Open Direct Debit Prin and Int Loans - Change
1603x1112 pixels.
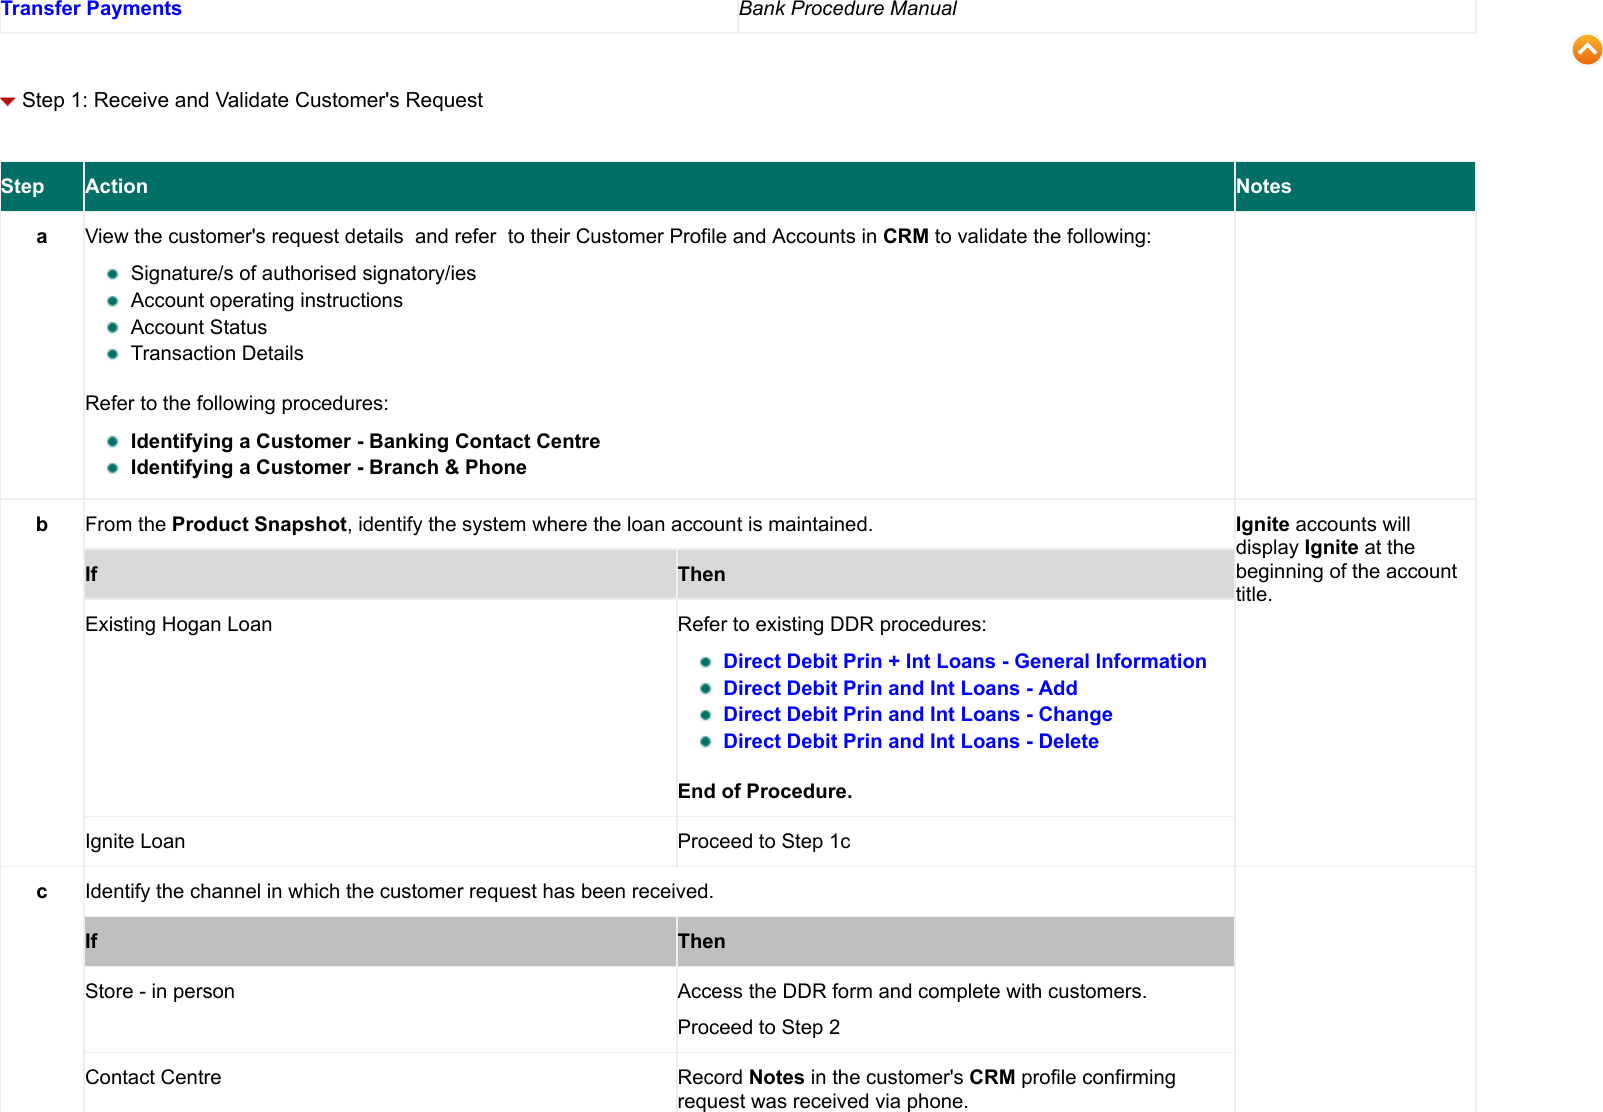tap(917, 714)
